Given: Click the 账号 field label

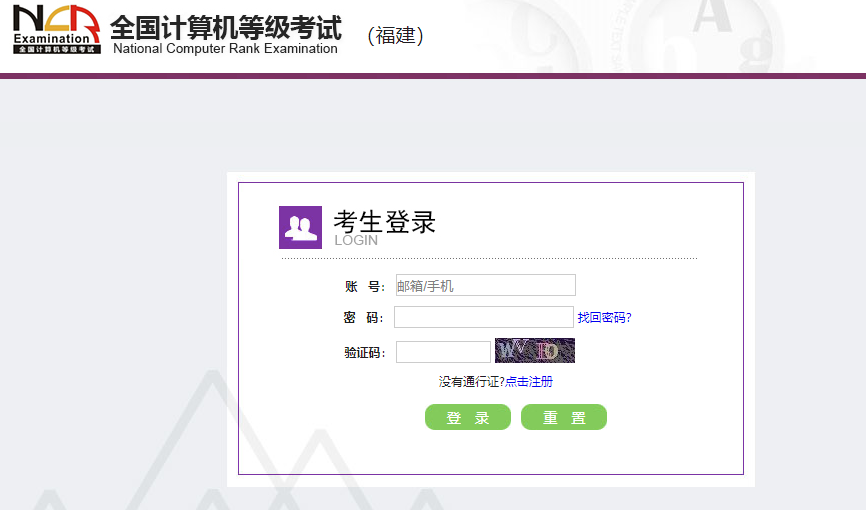Looking at the screenshot, I should tap(365, 286).
